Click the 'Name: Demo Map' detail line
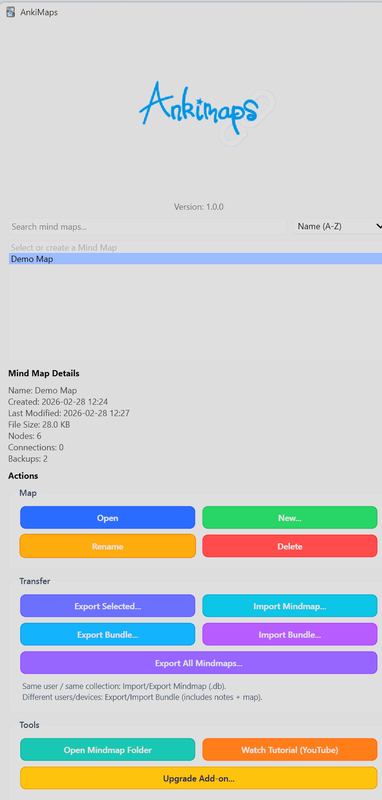The image size is (382, 800). [42, 391]
